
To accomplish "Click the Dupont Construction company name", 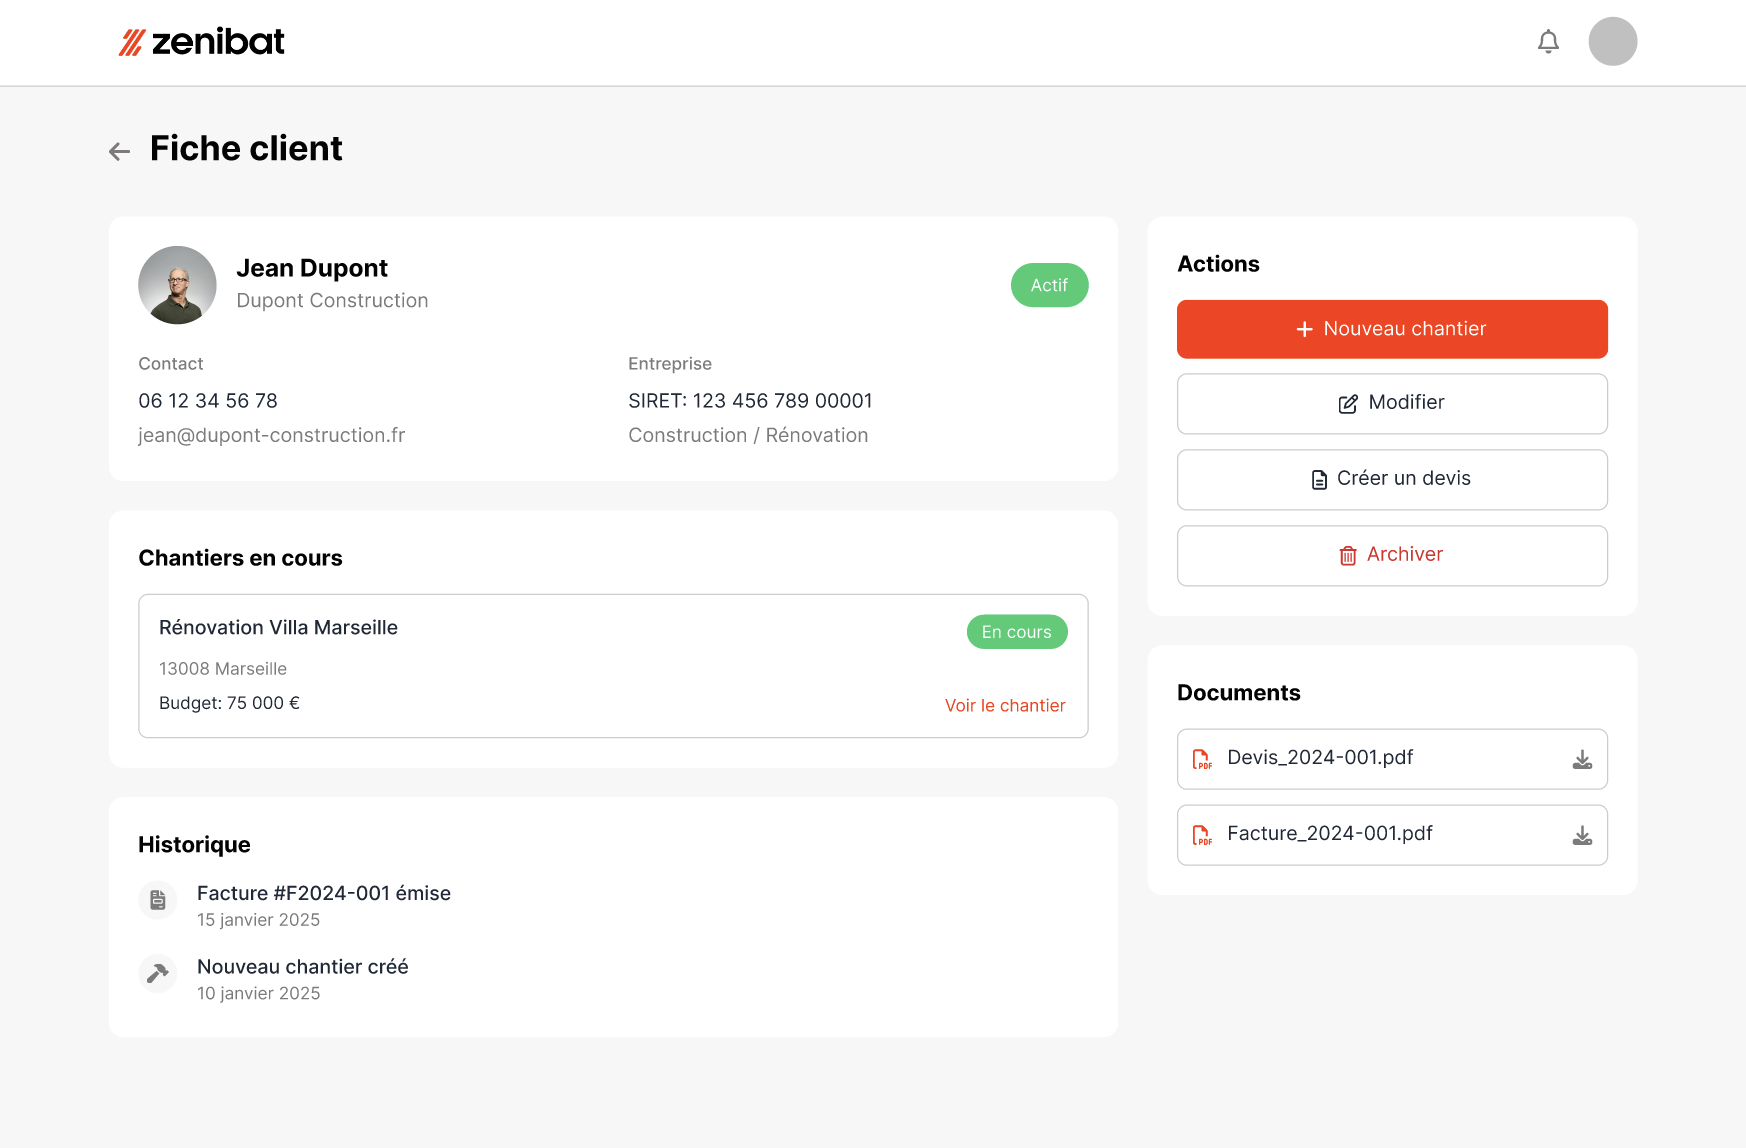I will tap(332, 301).
